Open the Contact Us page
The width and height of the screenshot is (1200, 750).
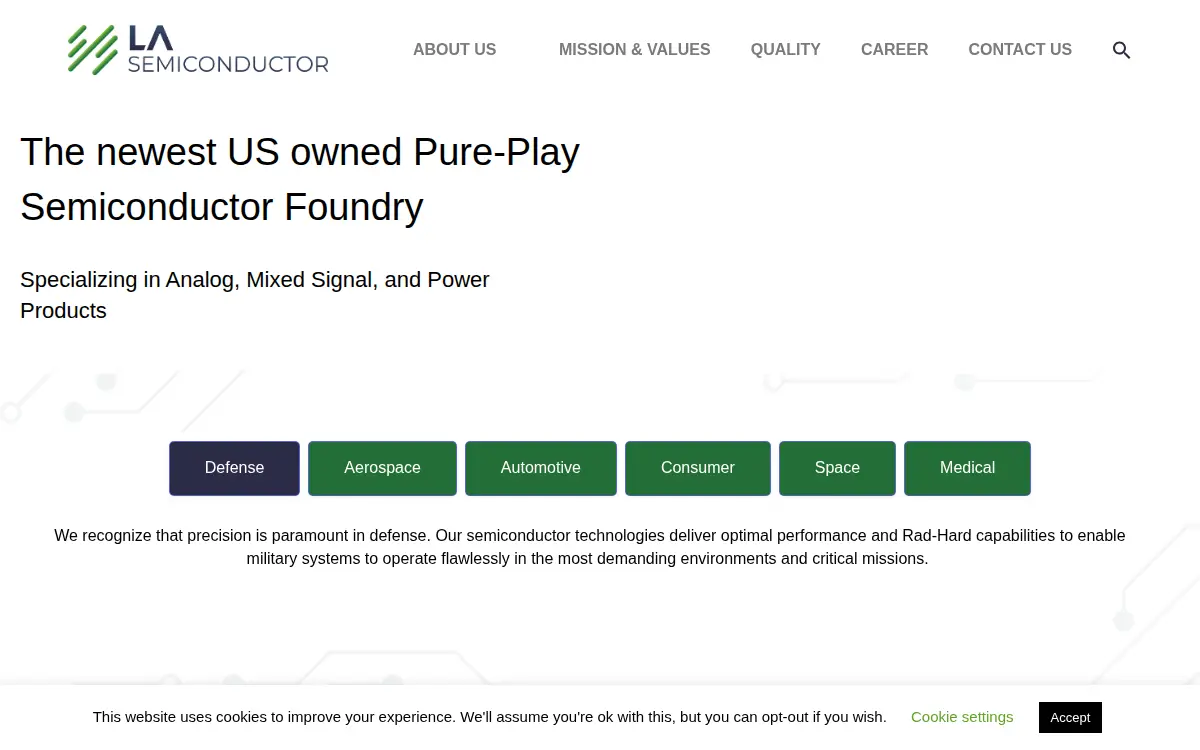click(x=1019, y=49)
